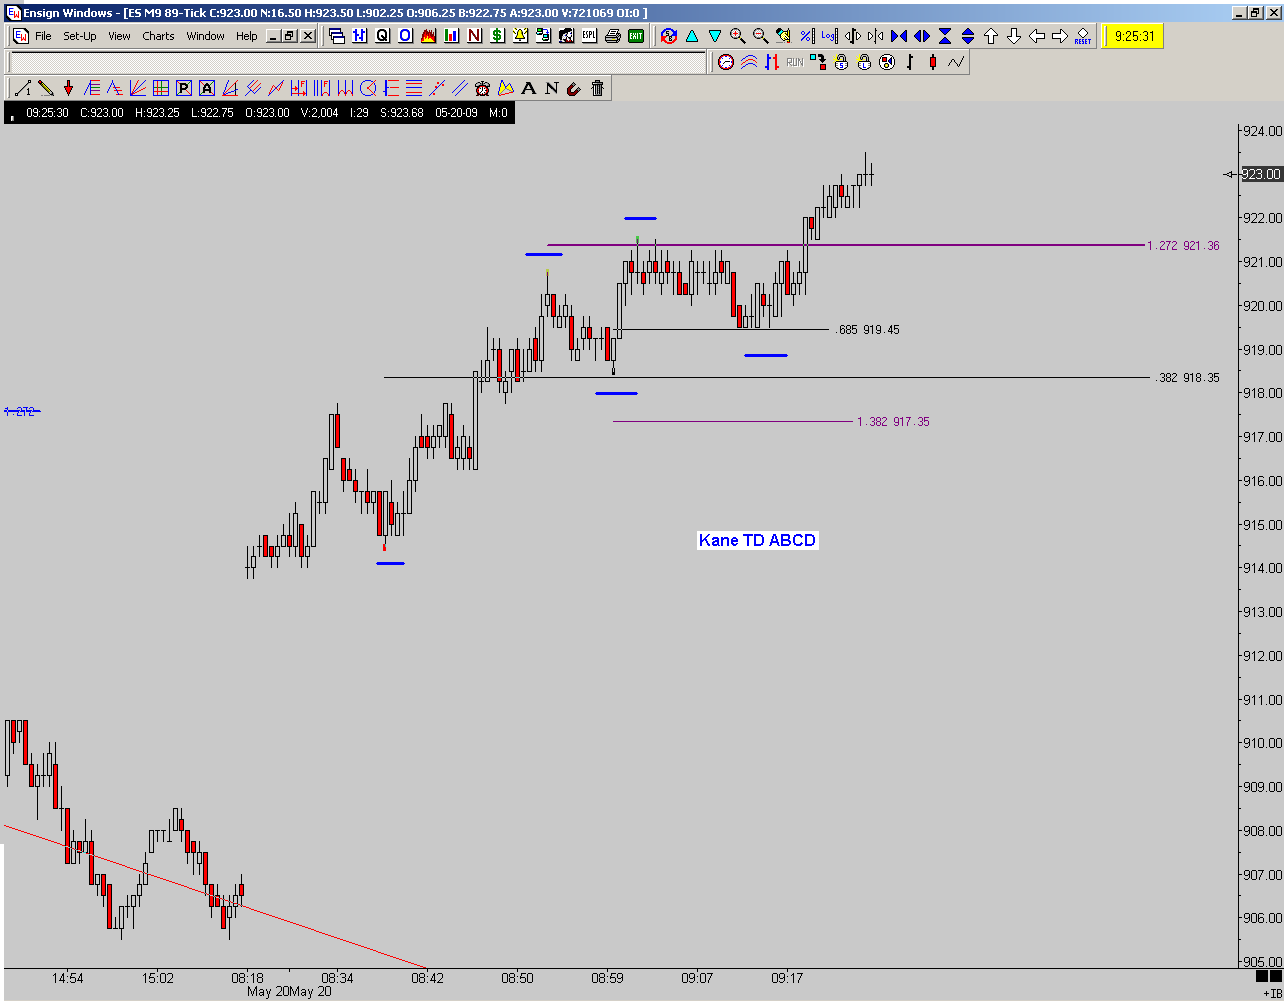Click the RUN button
Viewport: 1288px width, 1002px height.
[x=795, y=62]
